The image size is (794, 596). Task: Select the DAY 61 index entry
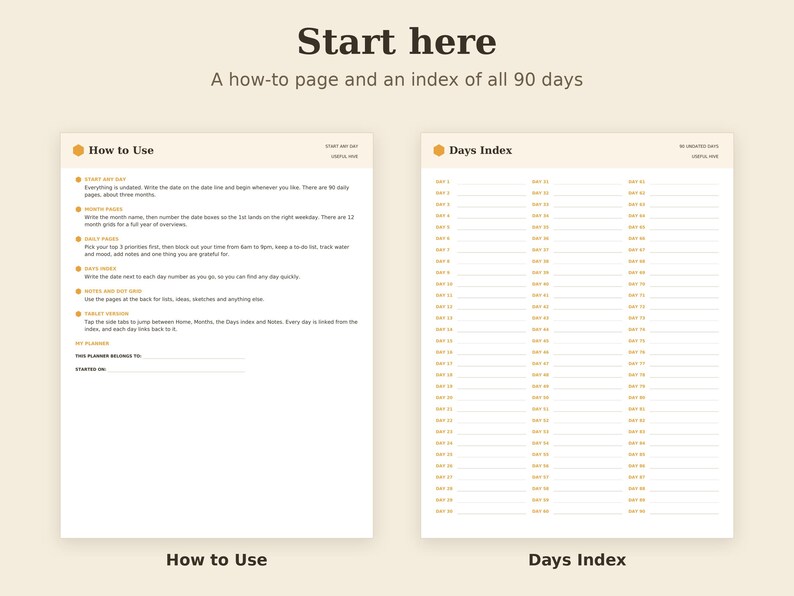pos(673,182)
